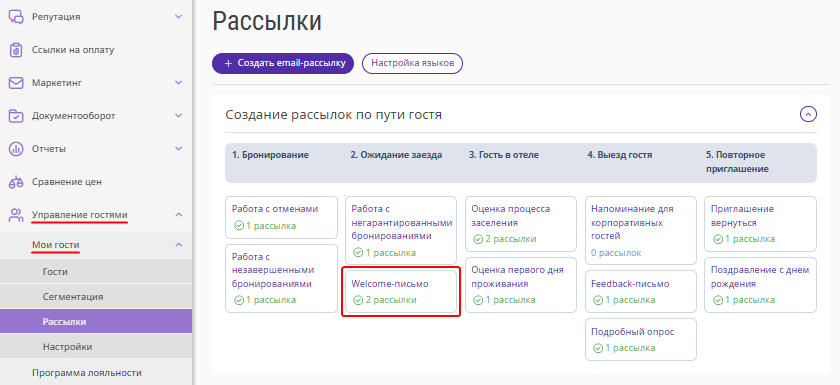Click "2 рассылки" under Welcome-письмо
The width and height of the screenshot is (840, 385).
(x=391, y=300)
